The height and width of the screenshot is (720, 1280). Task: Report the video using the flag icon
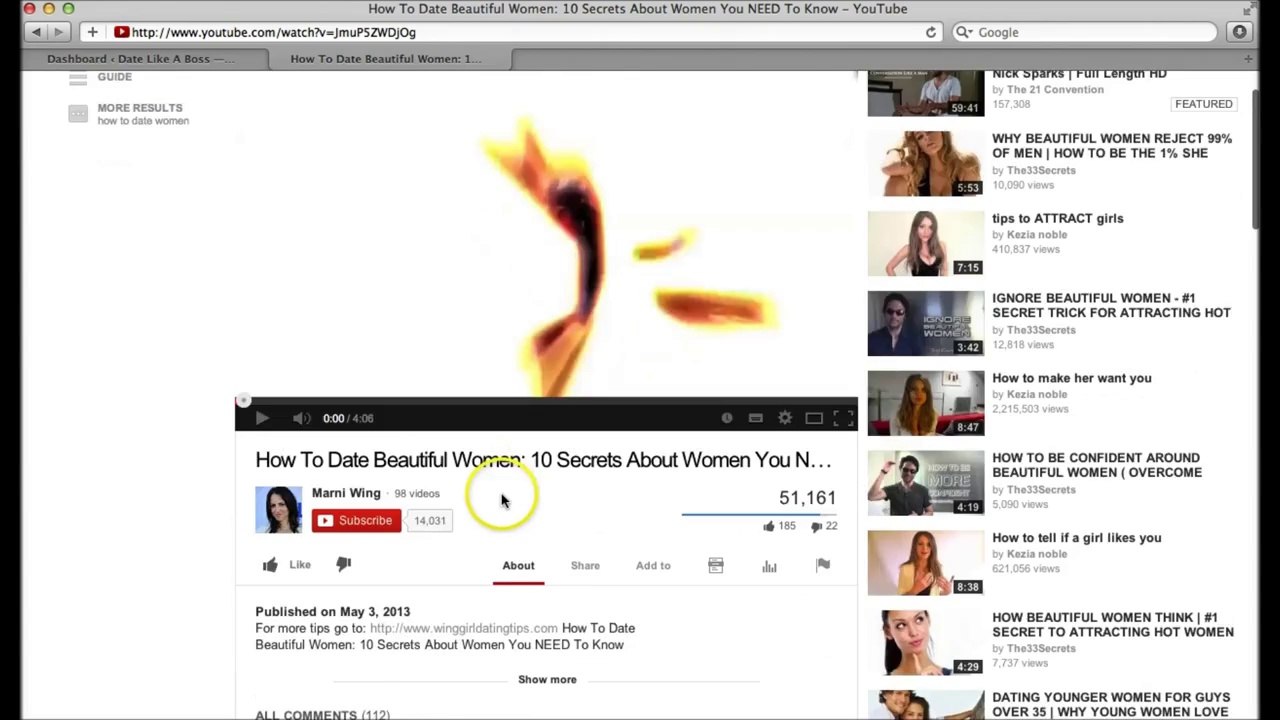point(823,566)
